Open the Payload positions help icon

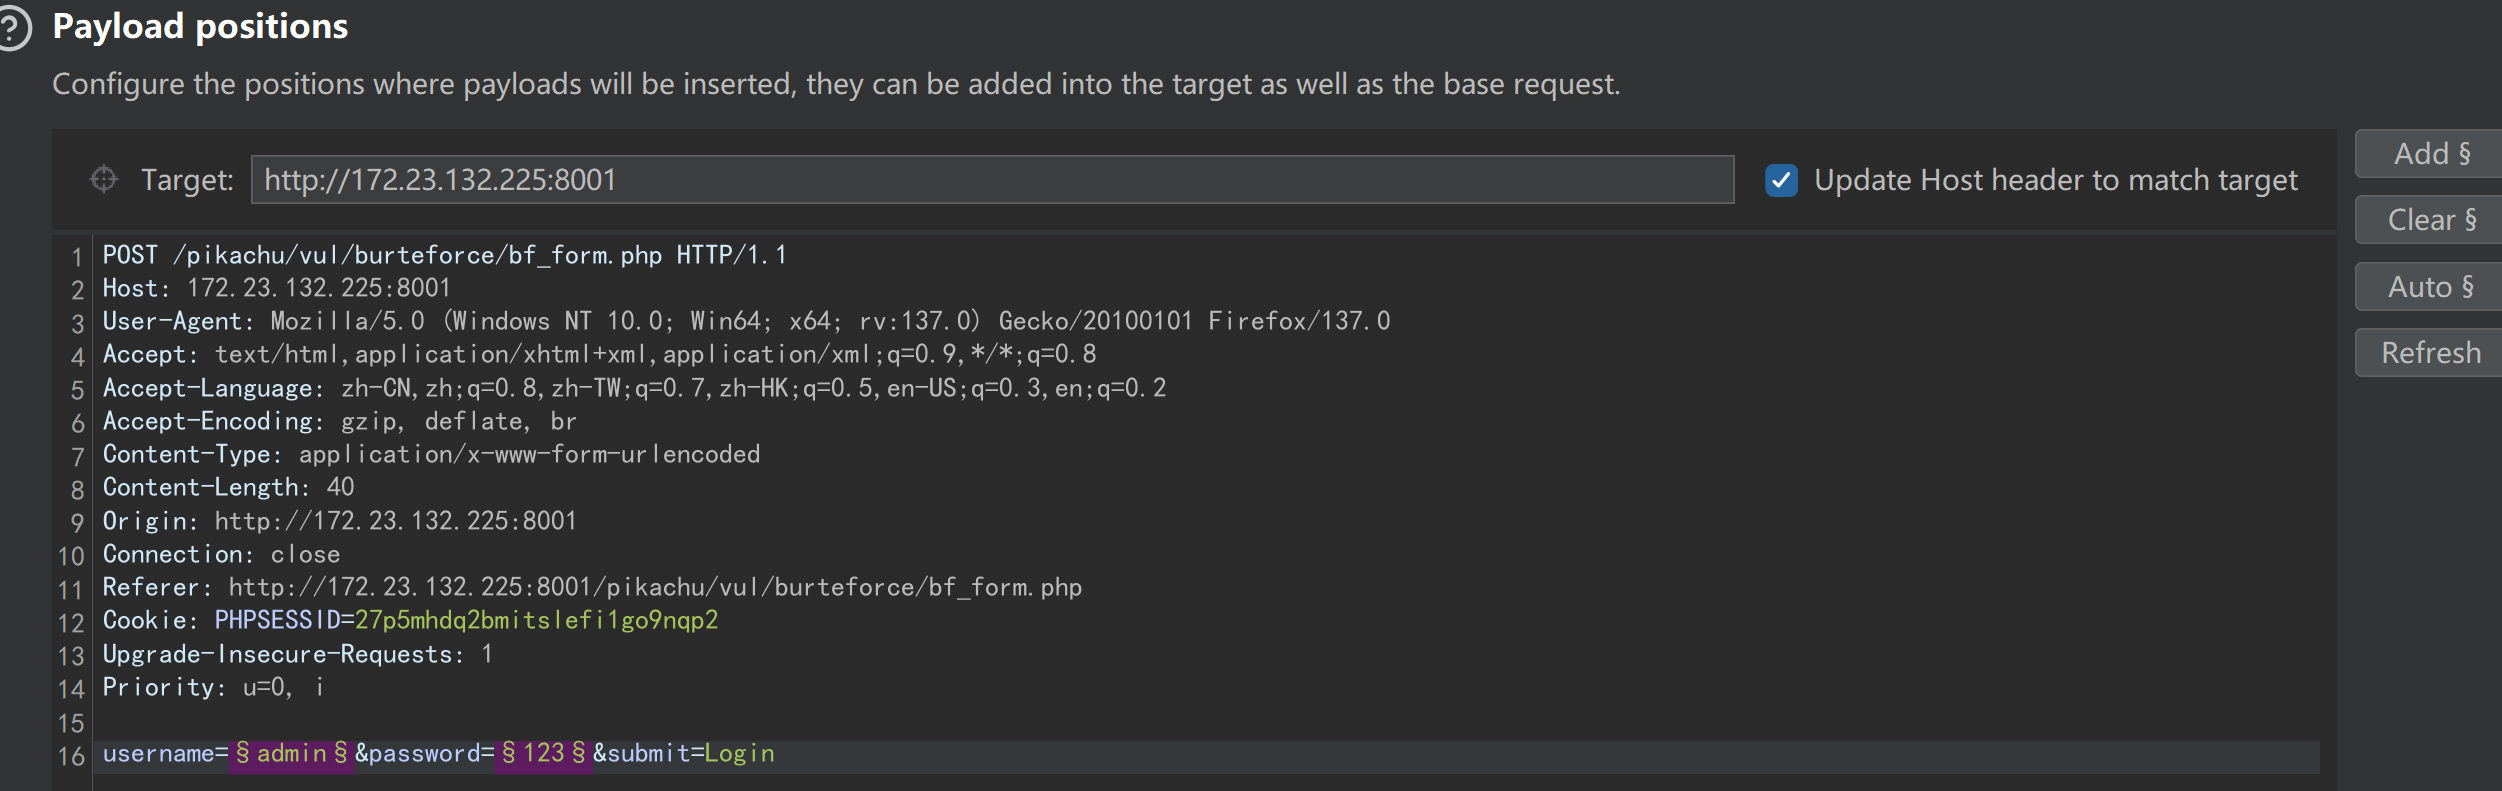(x=12, y=28)
